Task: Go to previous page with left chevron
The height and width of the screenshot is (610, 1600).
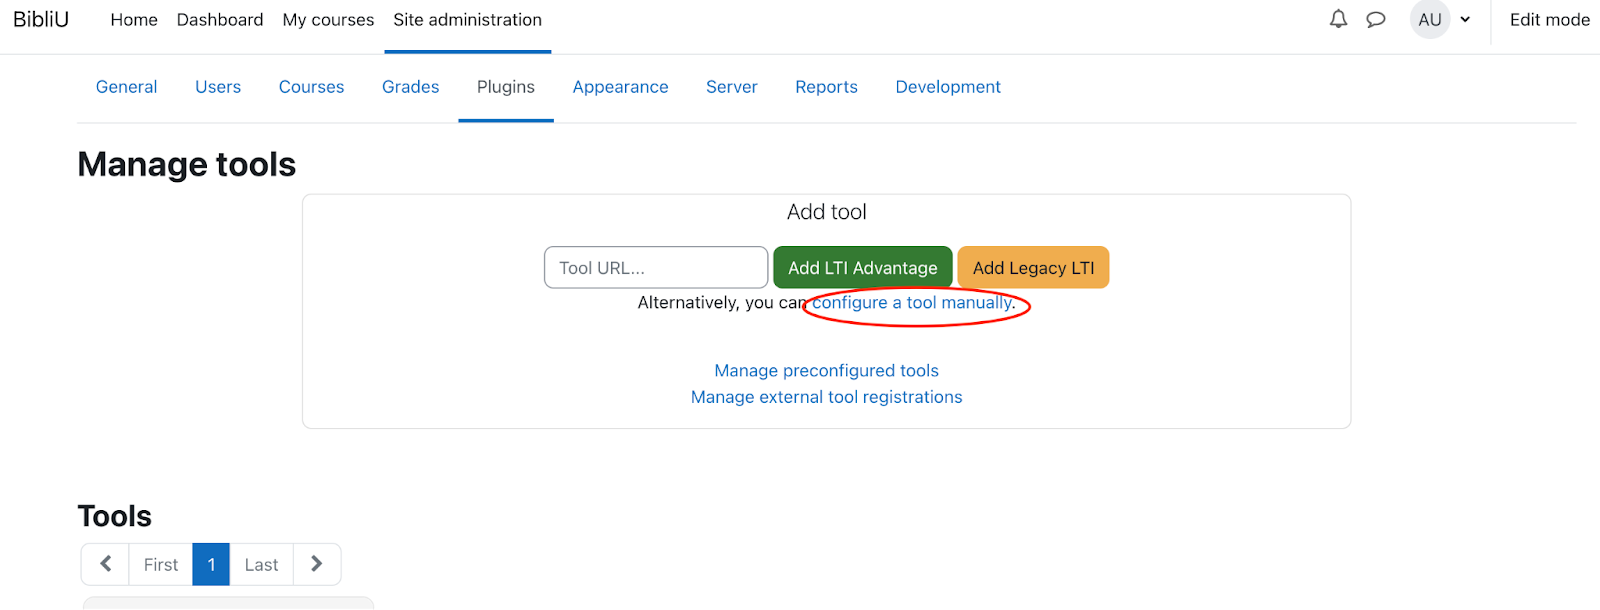Action: 105,564
